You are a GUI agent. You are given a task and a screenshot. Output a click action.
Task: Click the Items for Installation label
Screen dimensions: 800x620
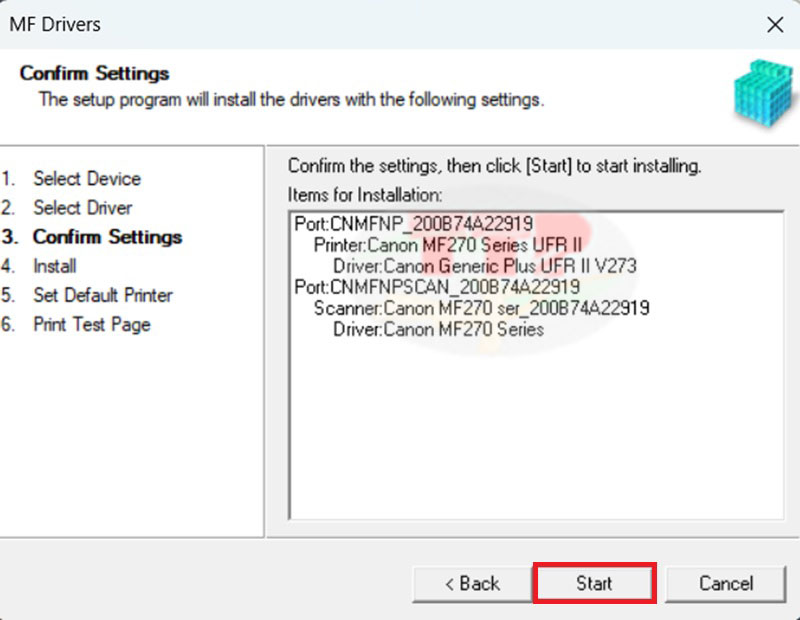coord(365,195)
